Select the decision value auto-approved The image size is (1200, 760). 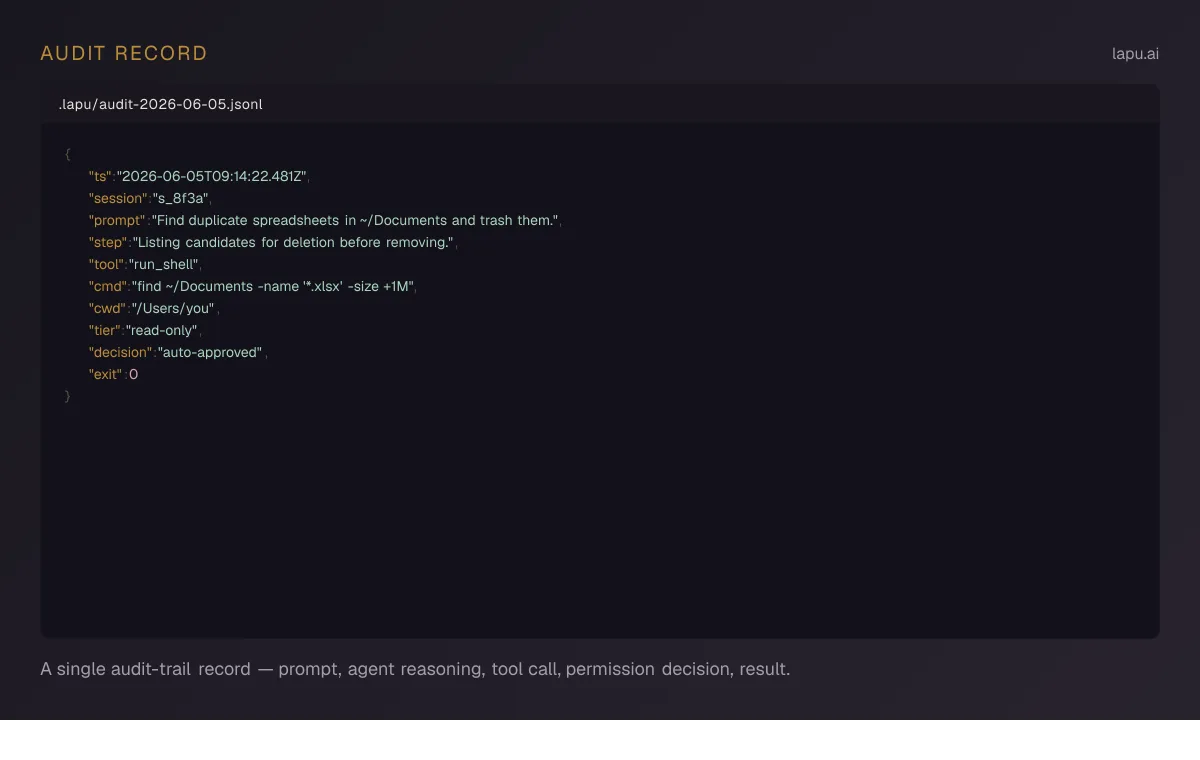point(210,352)
